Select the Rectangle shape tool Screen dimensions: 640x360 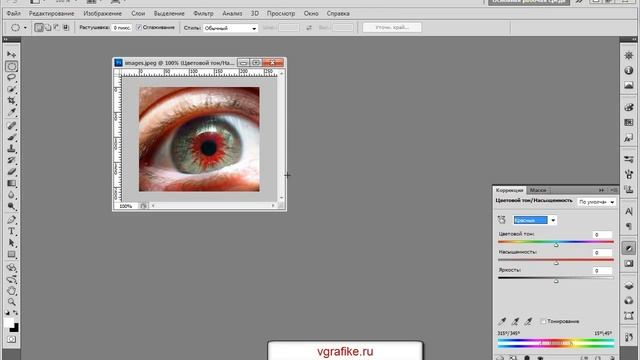coord(11,254)
